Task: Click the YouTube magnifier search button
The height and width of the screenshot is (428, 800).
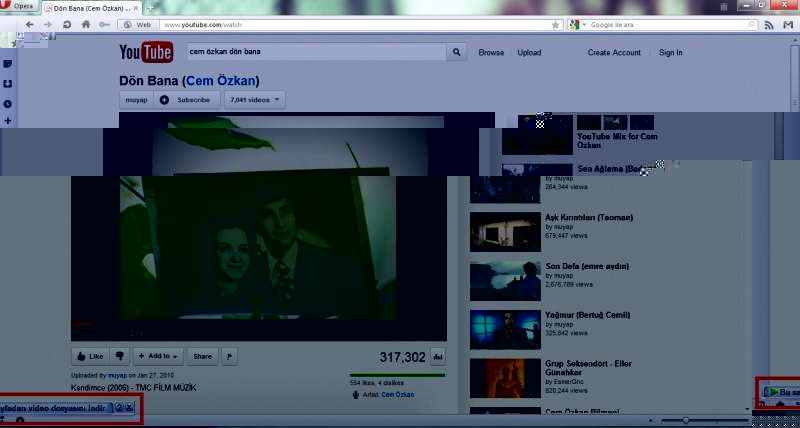Action: coord(457,52)
